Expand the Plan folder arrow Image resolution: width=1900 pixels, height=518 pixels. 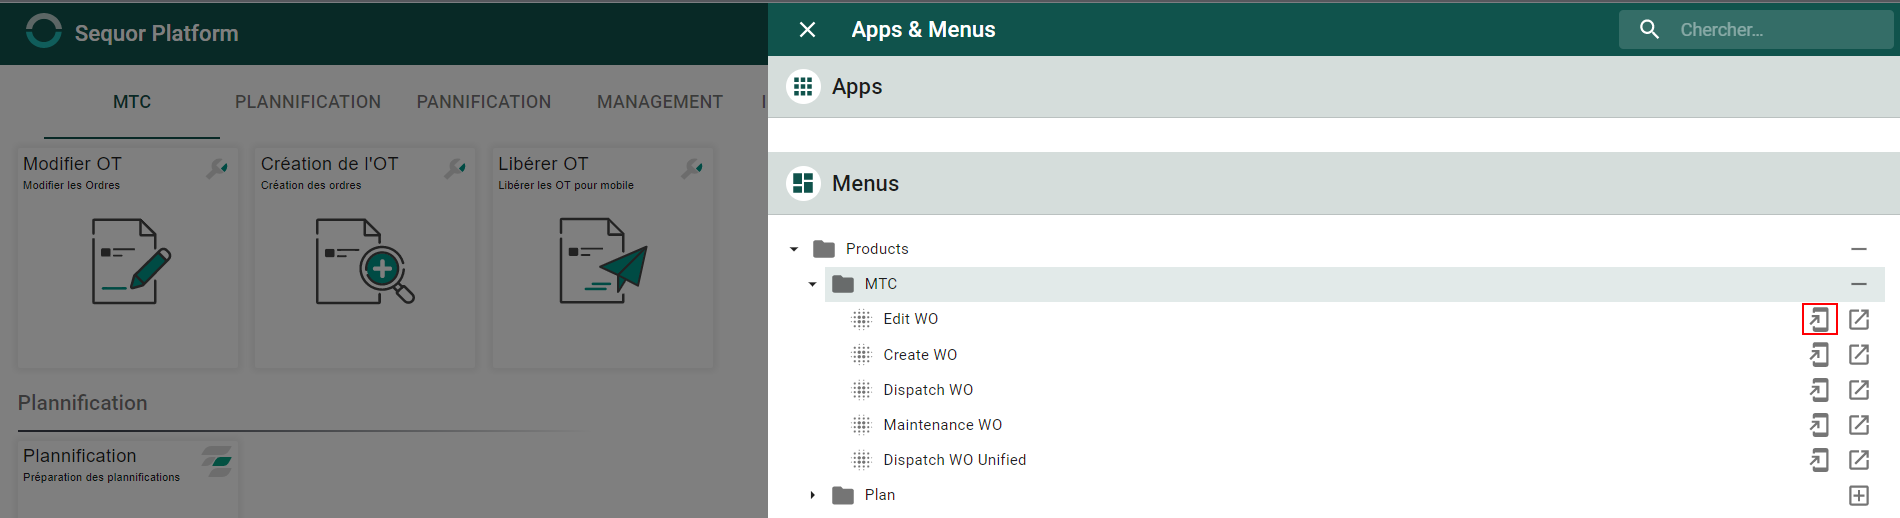point(813,495)
